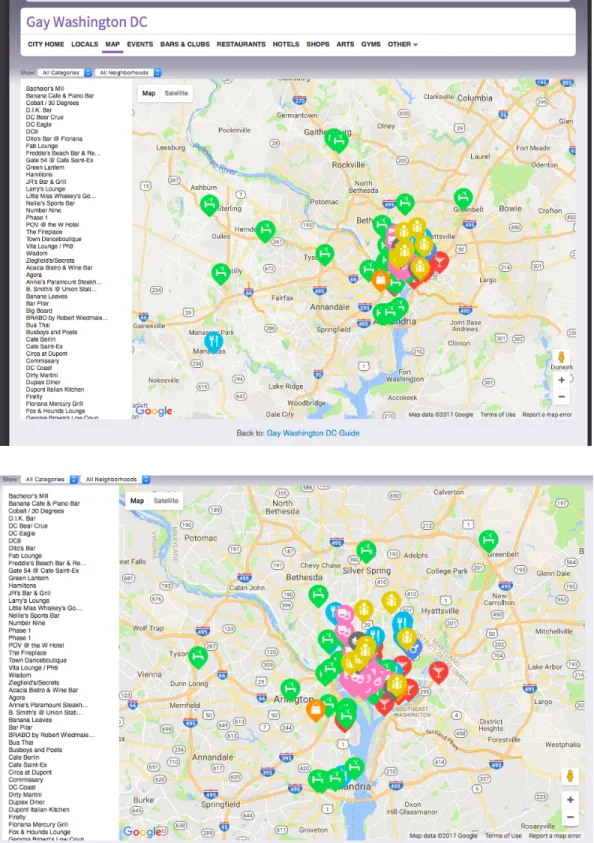This screenshot has width=594, height=843.
Task: Click green hotel marker near Tysons on lower map
Action: (x=198, y=658)
